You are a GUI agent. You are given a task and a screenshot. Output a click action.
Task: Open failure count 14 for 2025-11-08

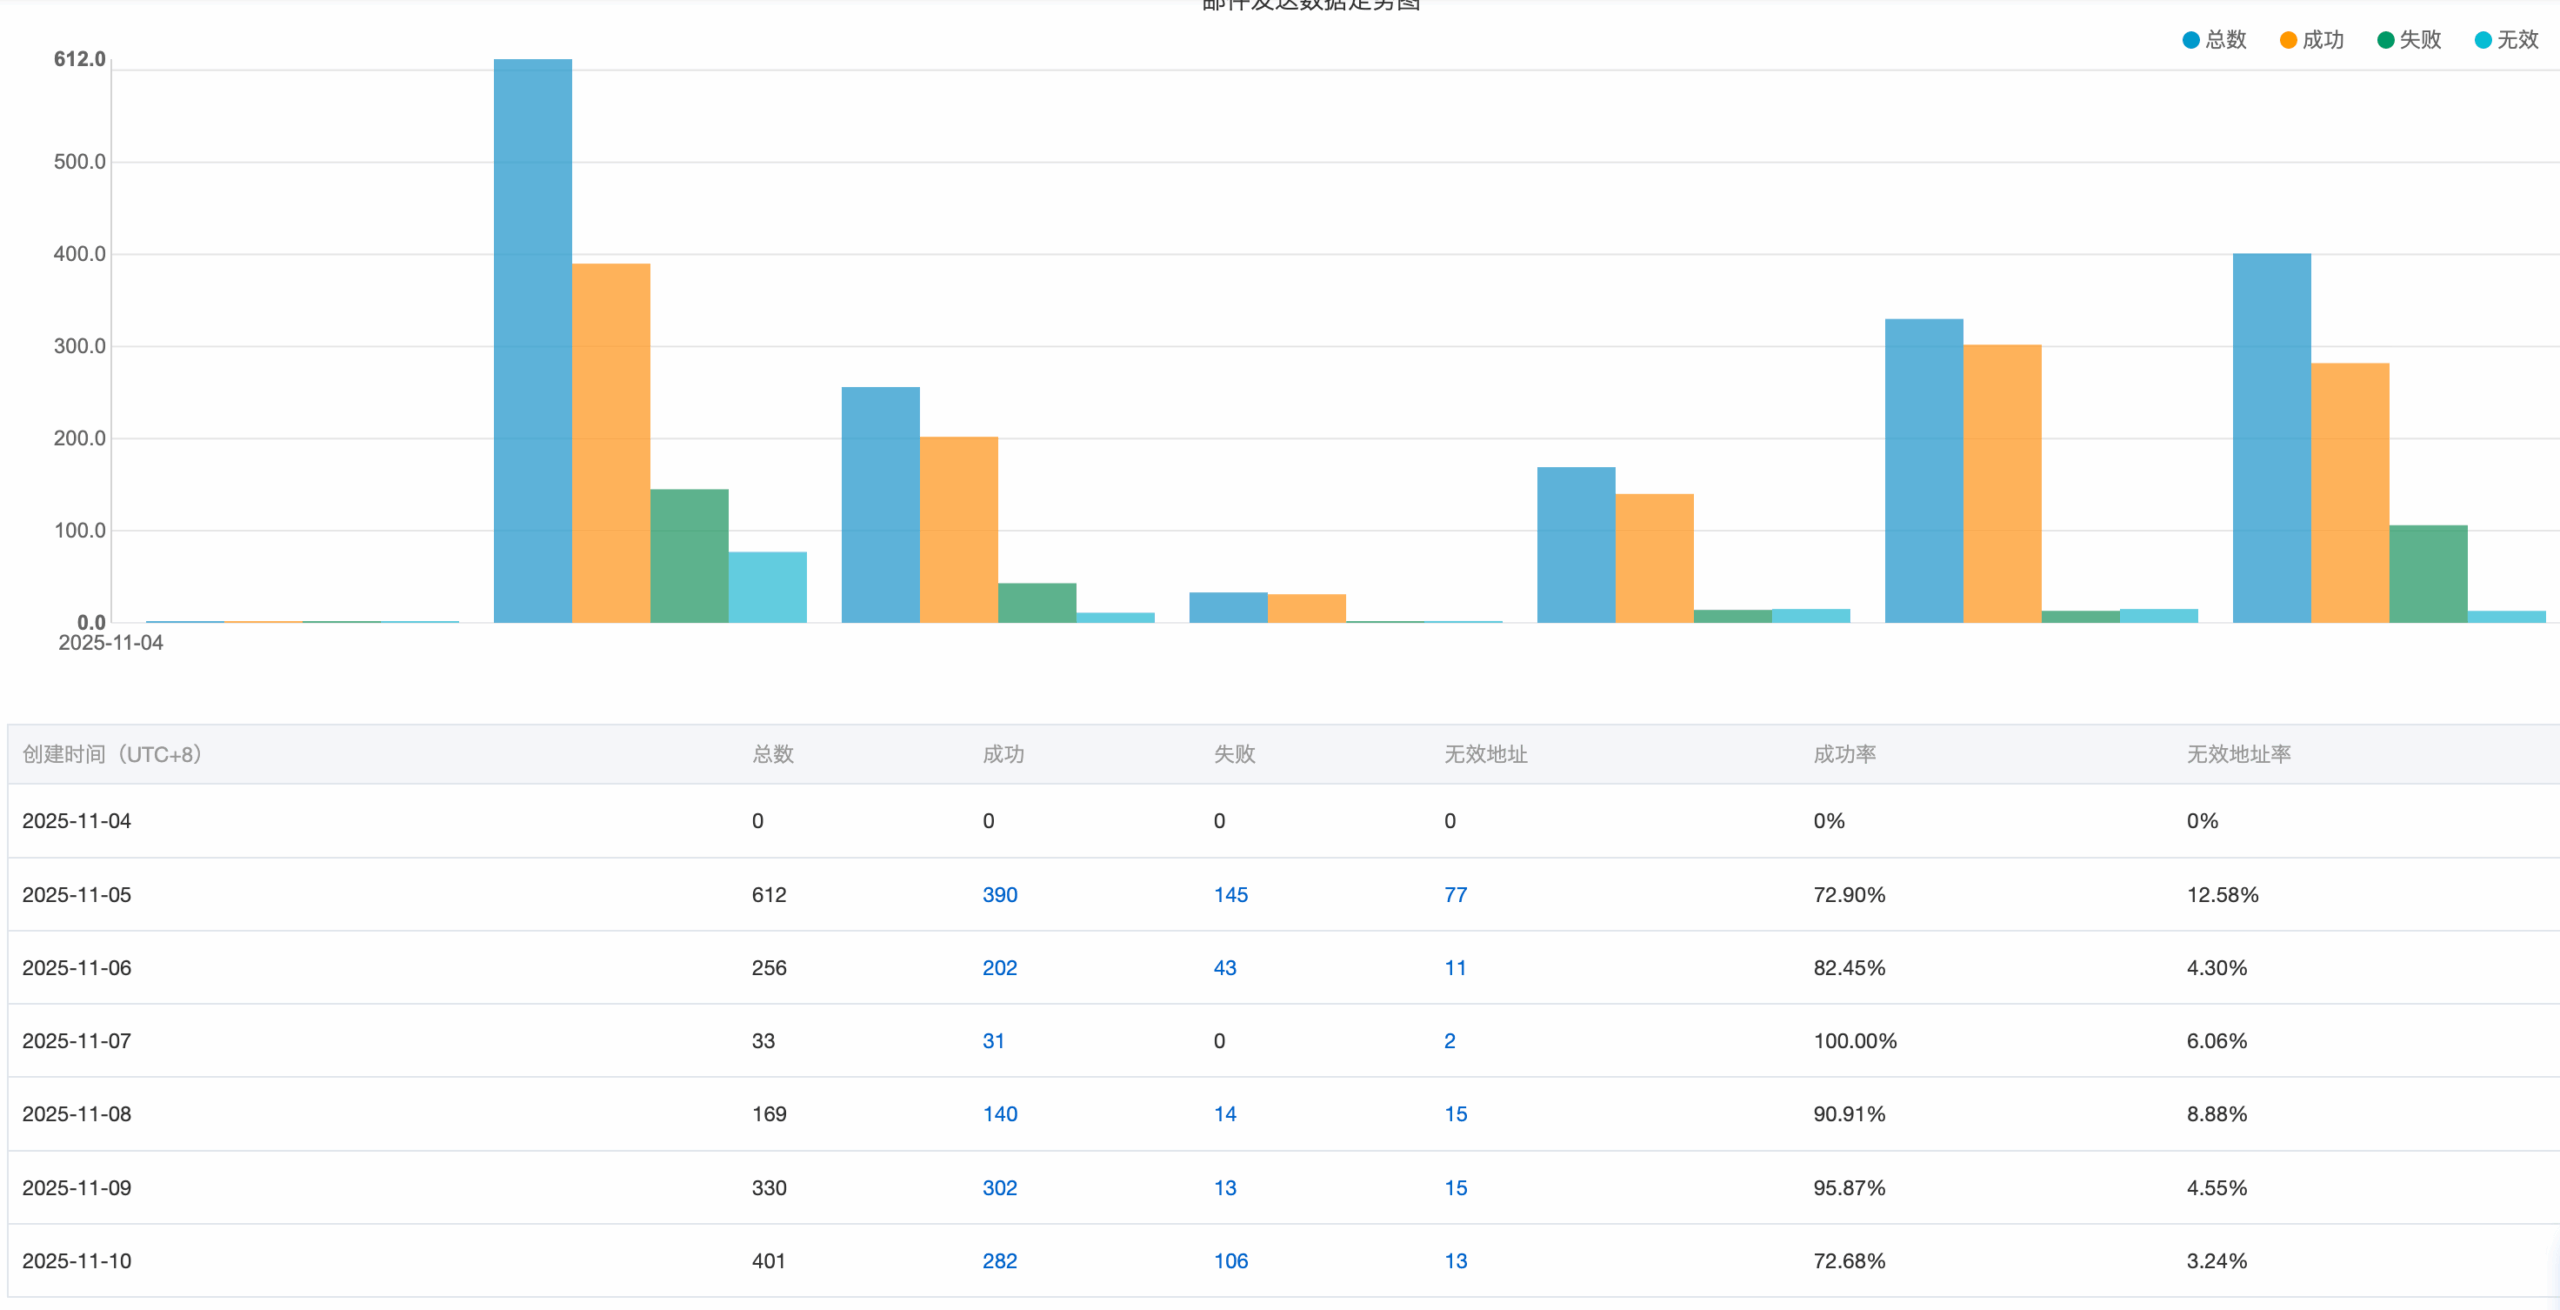pyautogui.click(x=1224, y=1114)
